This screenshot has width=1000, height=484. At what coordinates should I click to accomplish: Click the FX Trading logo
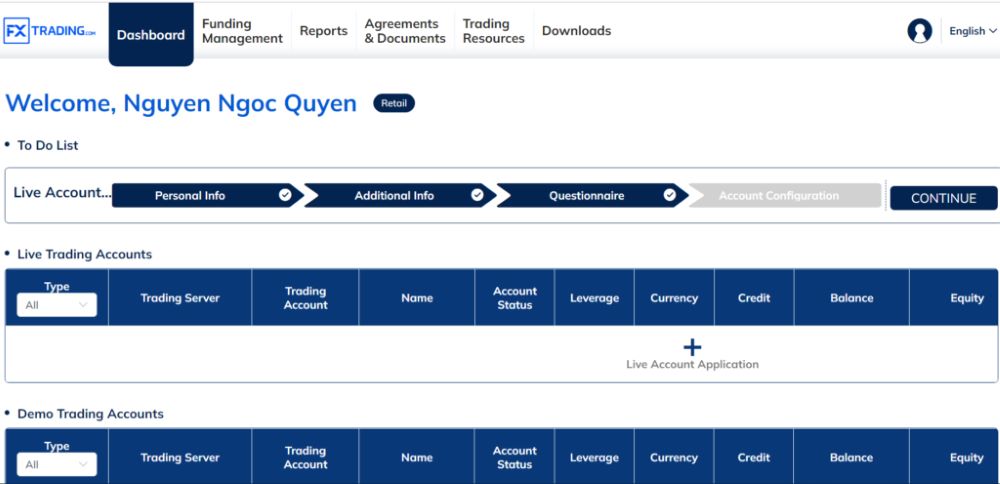(52, 31)
